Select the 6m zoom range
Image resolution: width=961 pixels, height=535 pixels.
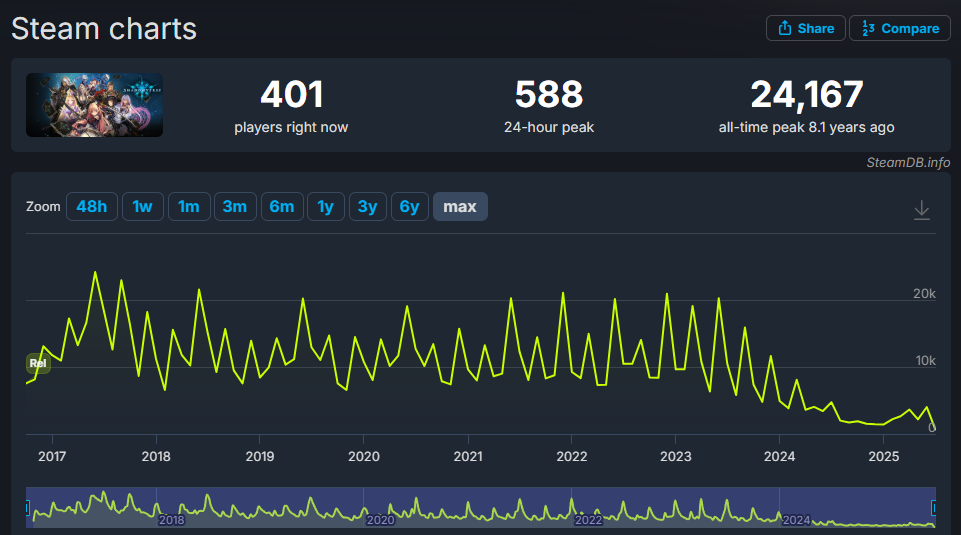click(x=282, y=207)
